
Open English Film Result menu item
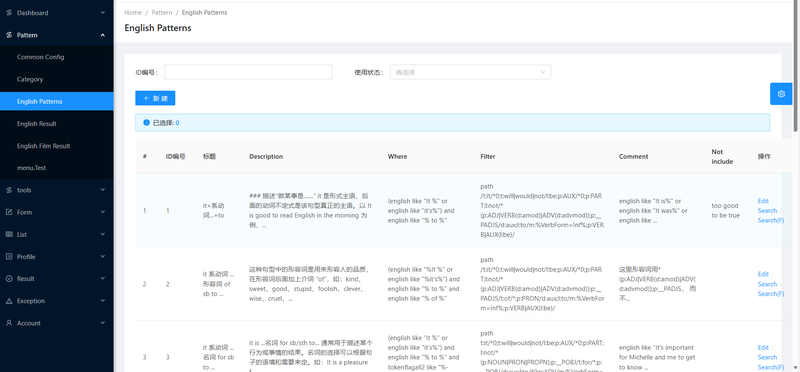pyautogui.click(x=57, y=146)
